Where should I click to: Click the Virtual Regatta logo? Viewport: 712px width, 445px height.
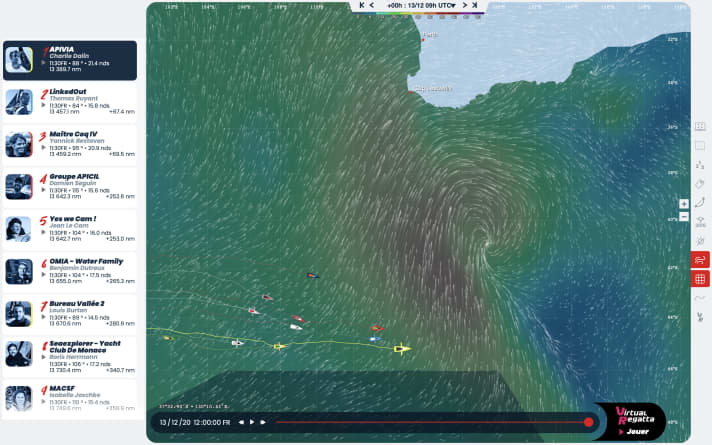coord(634,415)
